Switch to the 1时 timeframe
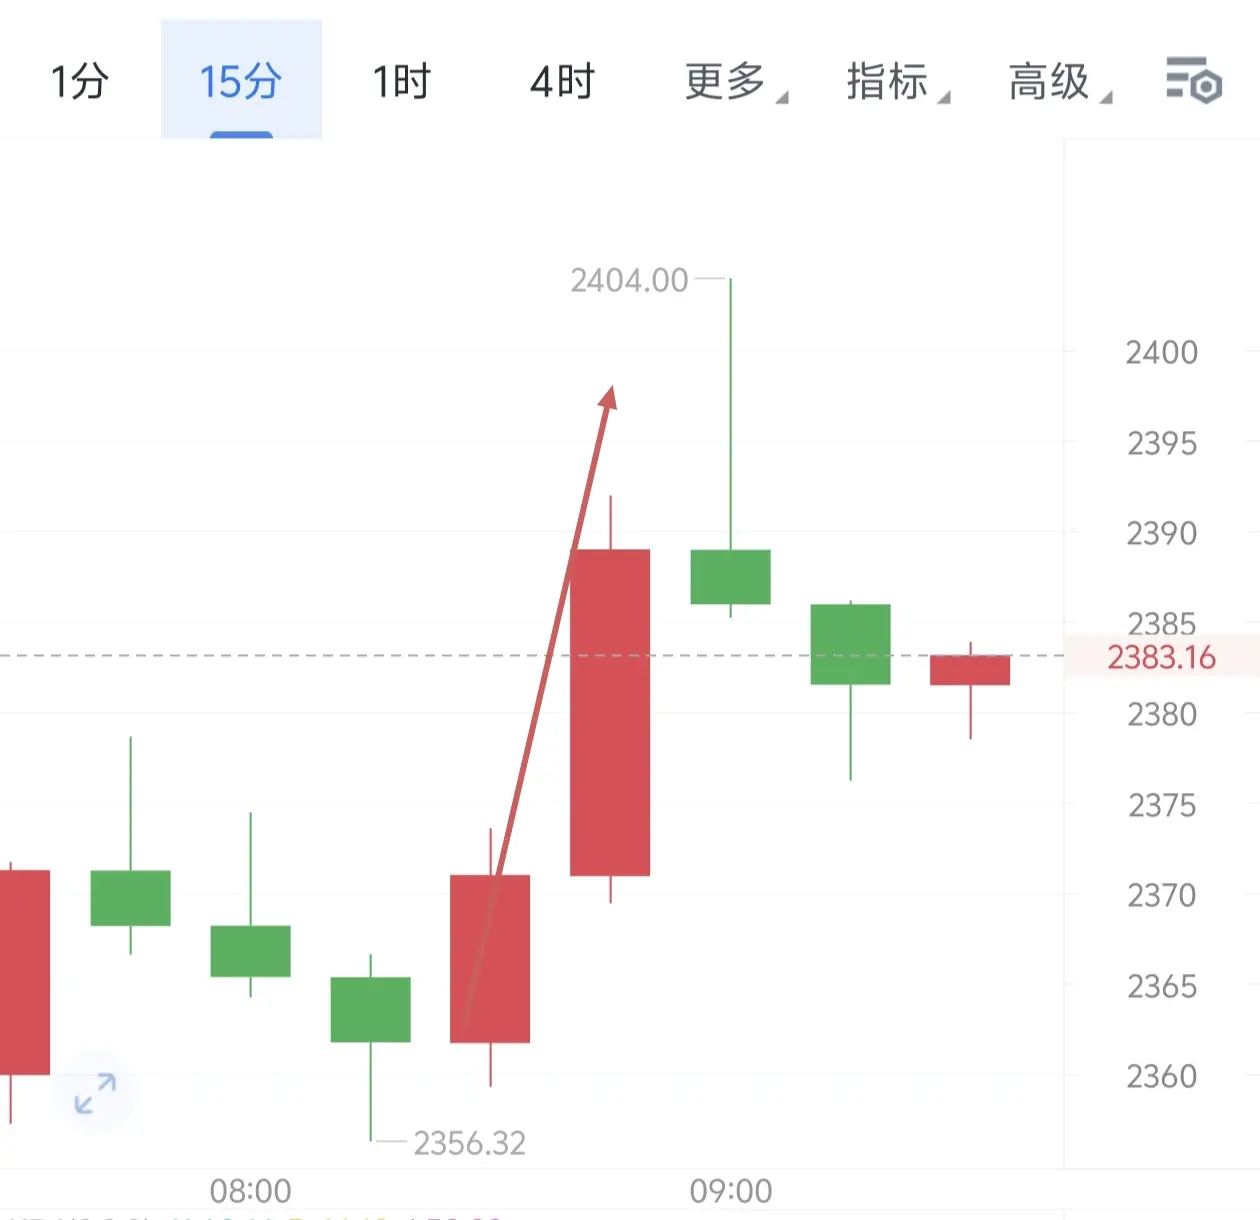Screen dimensions: 1260x1220 click(x=401, y=81)
